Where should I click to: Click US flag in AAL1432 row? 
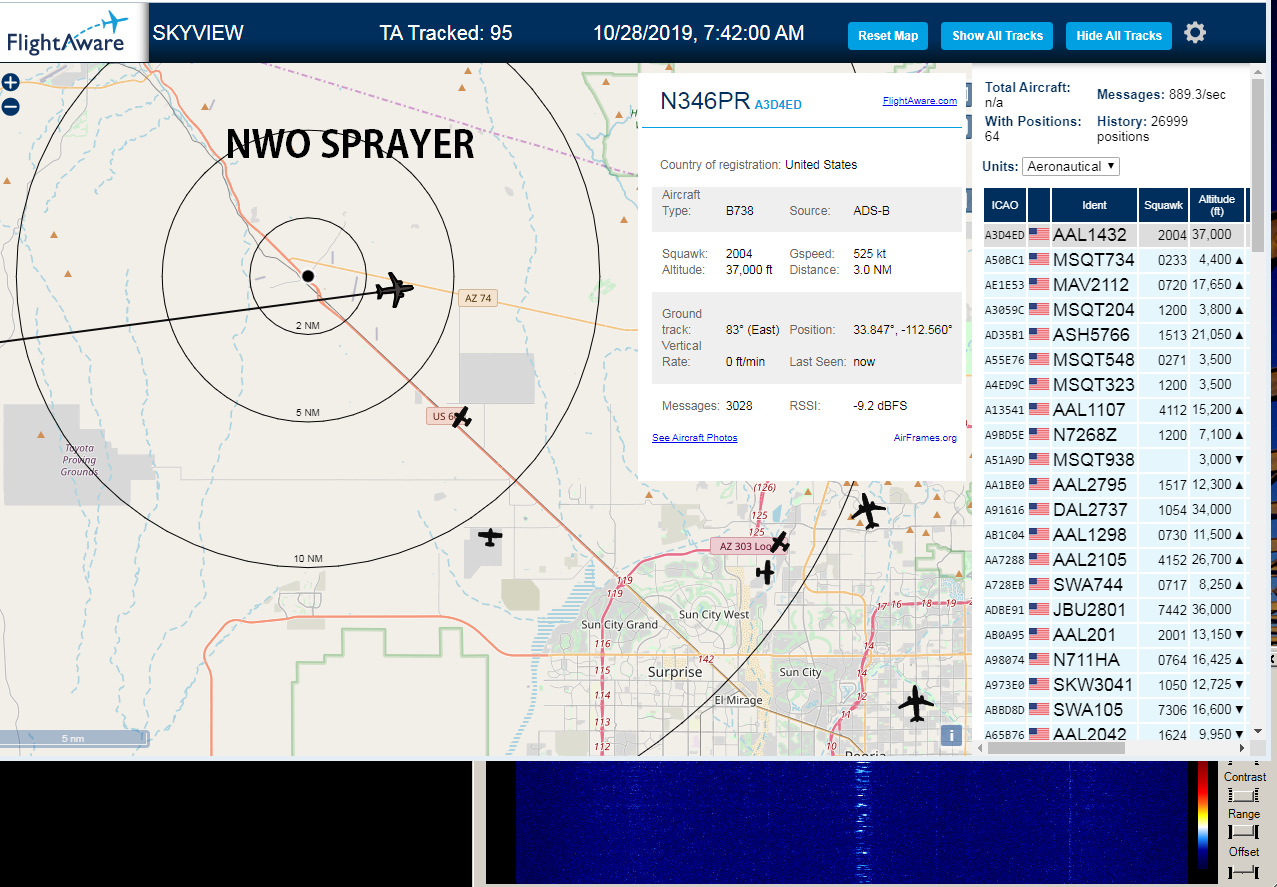1038,235
